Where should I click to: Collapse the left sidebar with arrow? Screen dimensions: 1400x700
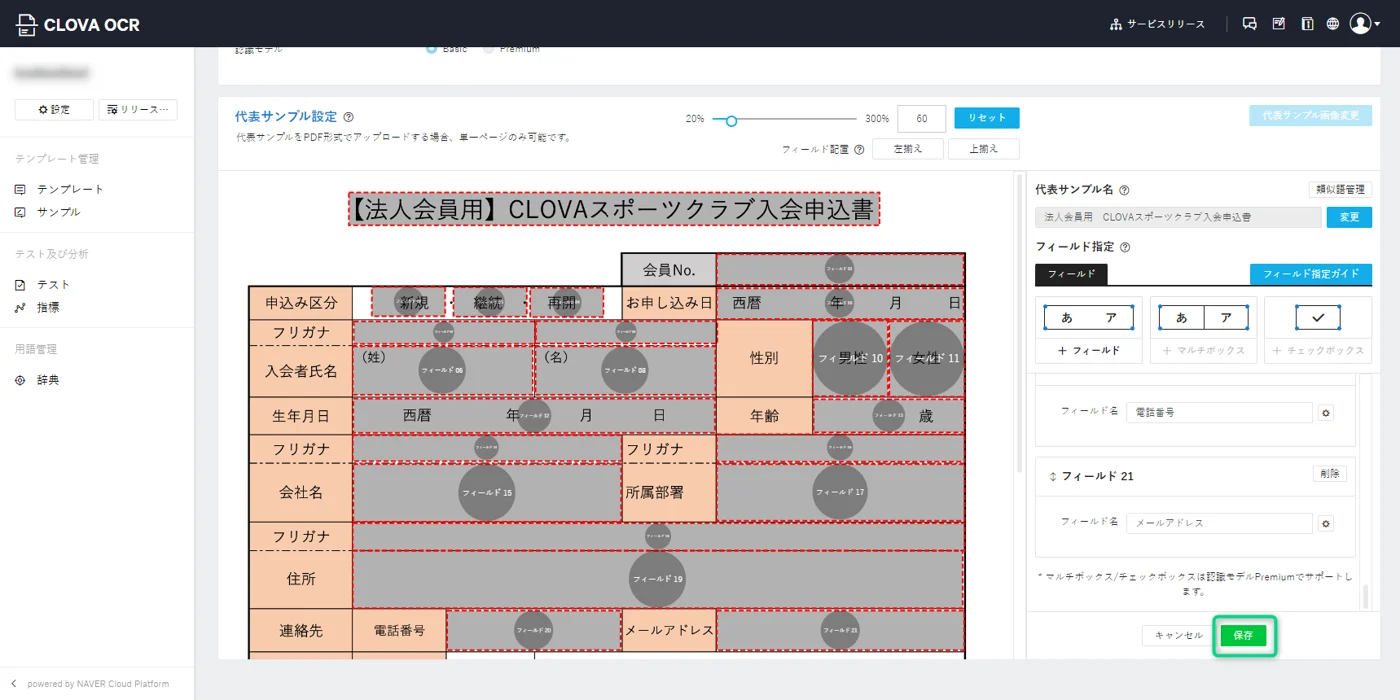(14, 684)
